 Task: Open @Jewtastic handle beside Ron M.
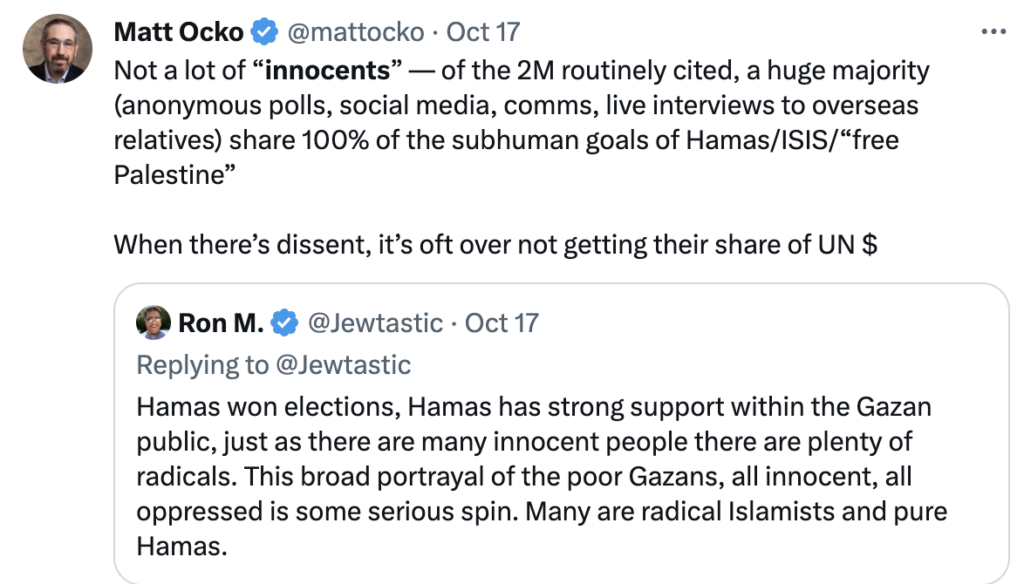(x=377, y=323)
